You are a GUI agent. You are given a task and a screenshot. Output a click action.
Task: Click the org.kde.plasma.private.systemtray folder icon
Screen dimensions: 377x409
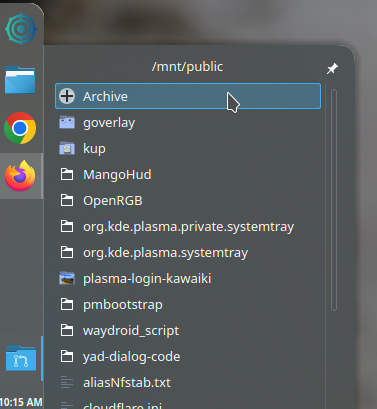click(x=67, y=226)
